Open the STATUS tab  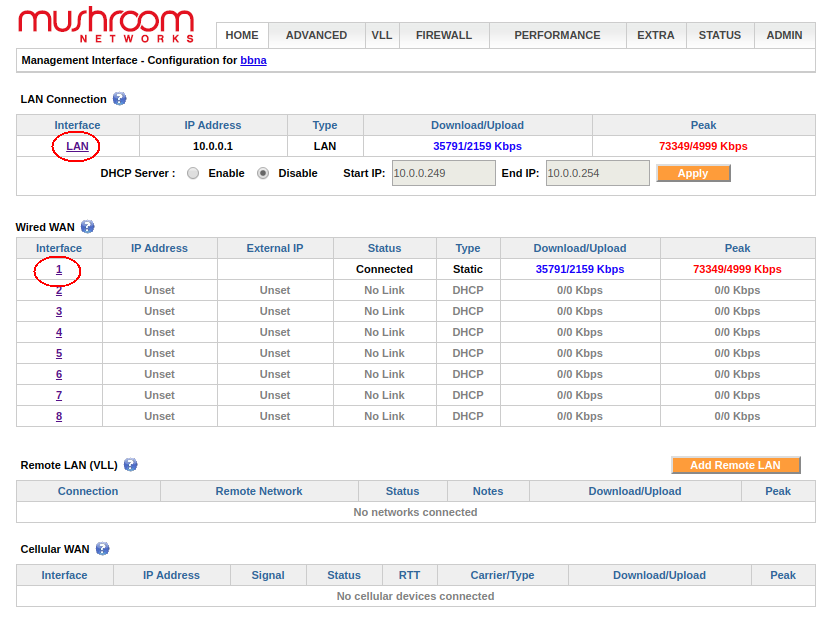tap(720, 35)
